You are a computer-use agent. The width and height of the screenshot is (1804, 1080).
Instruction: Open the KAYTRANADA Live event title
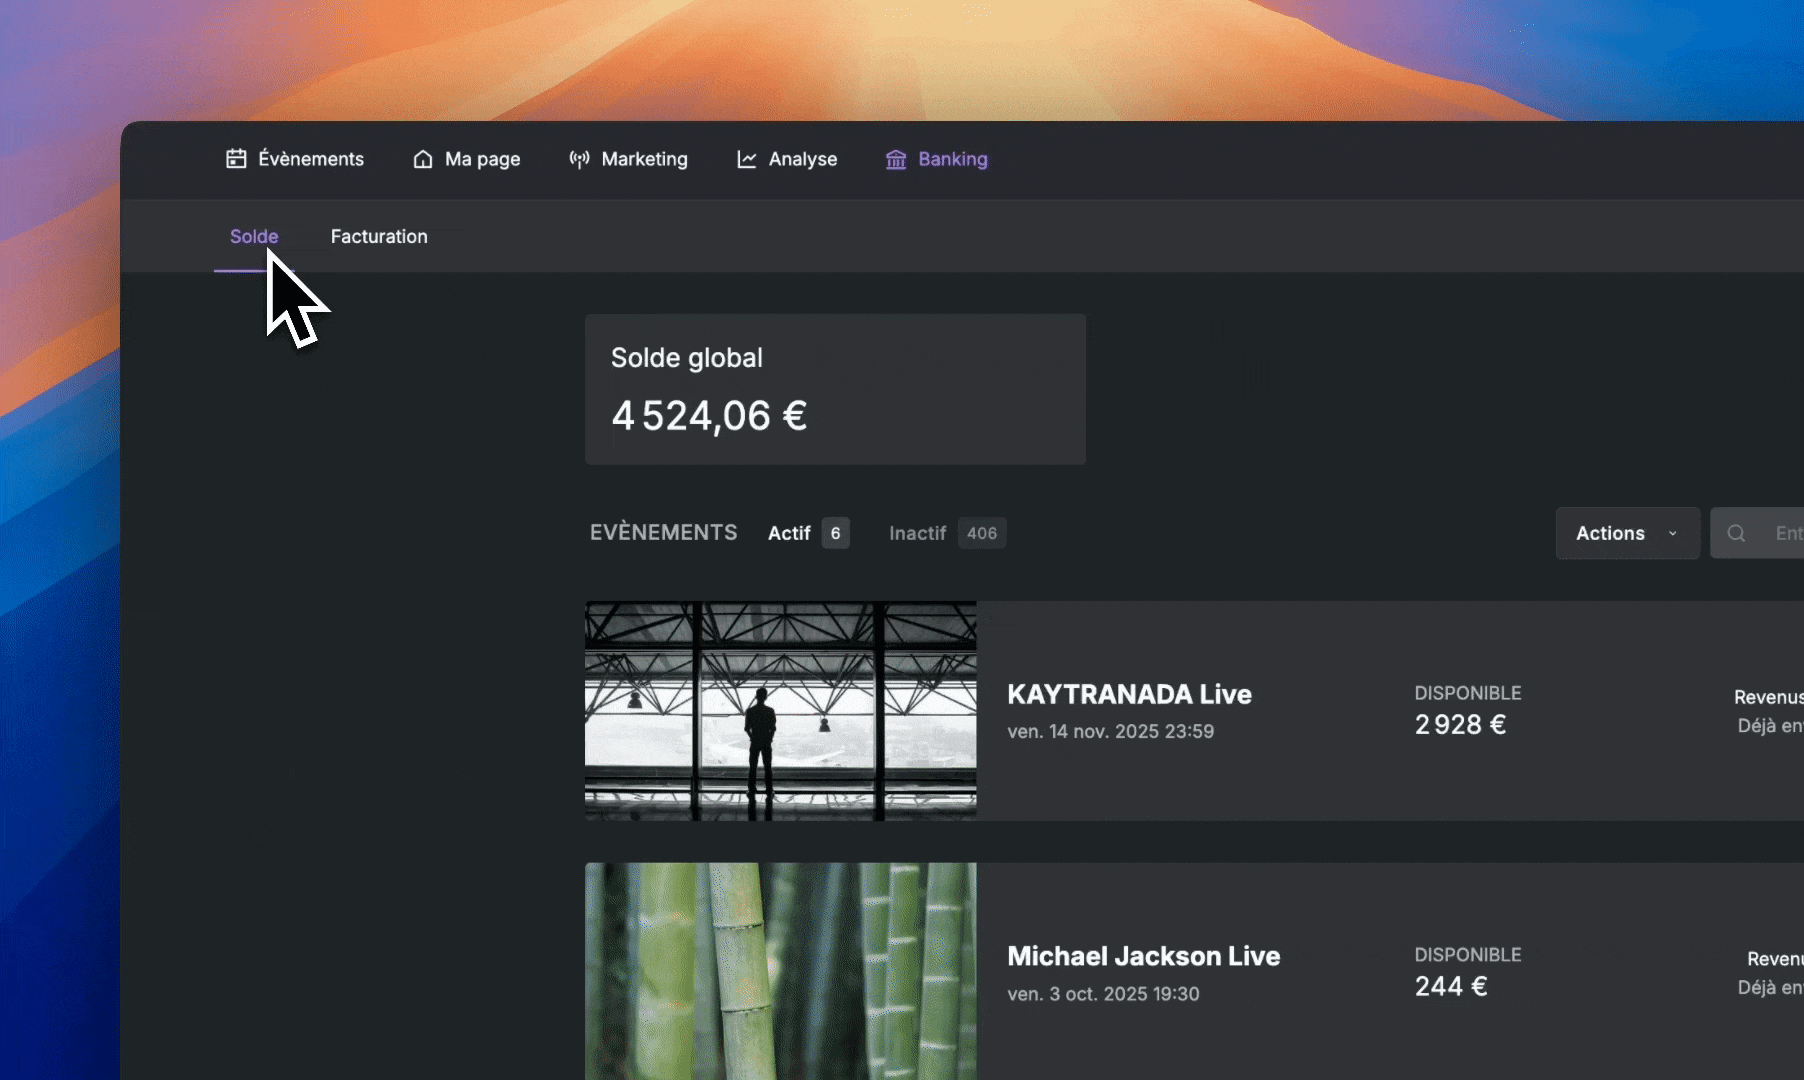pyautogui.click(x=1129, y=694)
